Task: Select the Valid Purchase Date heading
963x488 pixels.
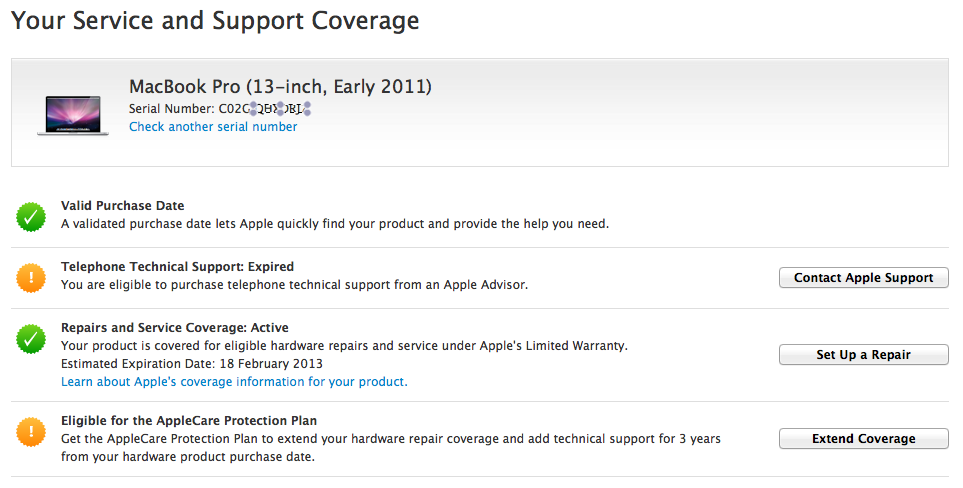Action: point(123,206)
